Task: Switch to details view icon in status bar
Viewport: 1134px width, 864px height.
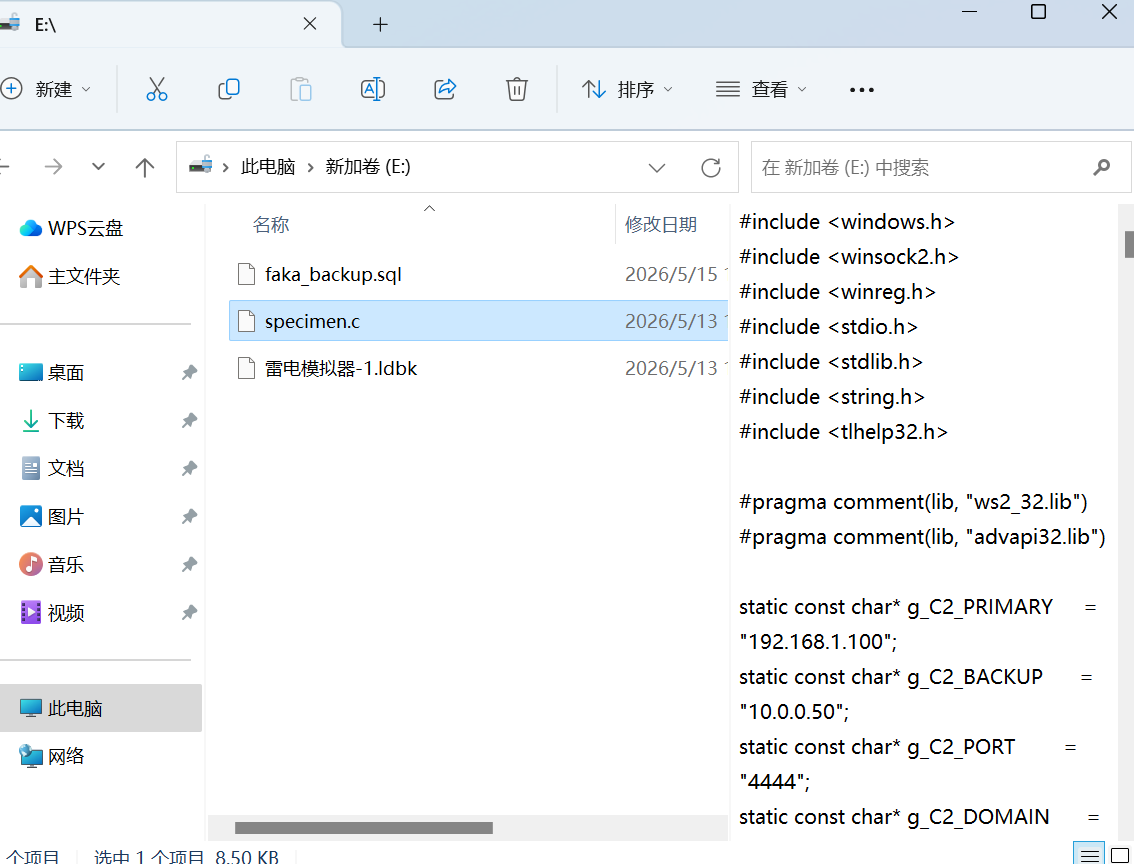Action: coord(1089,855)
